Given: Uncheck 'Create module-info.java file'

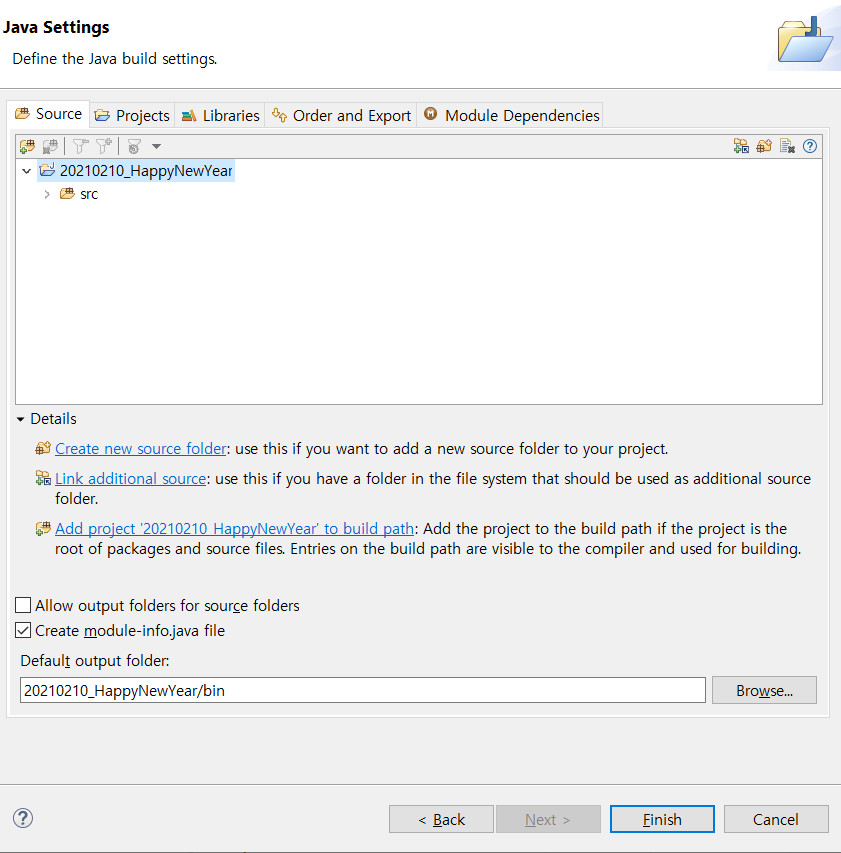Looking at the screenshot, I should pos(22,630).
